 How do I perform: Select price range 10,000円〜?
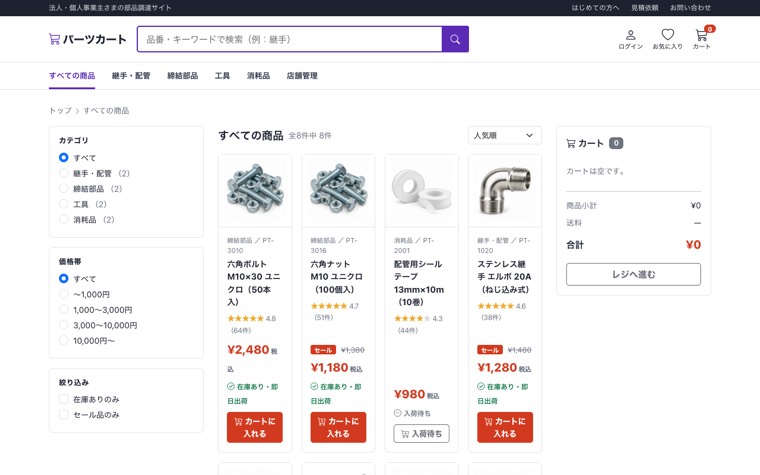(63, 341)
